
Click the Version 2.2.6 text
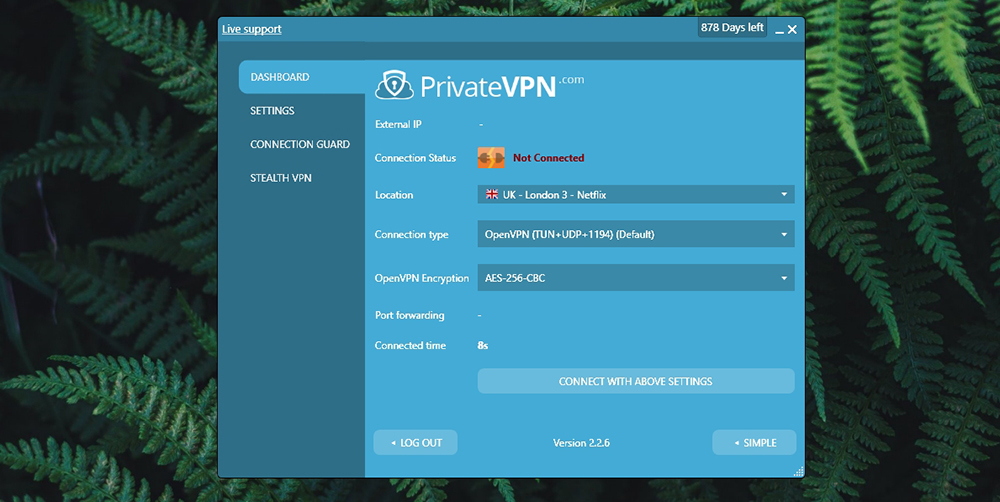click(581, 443)
